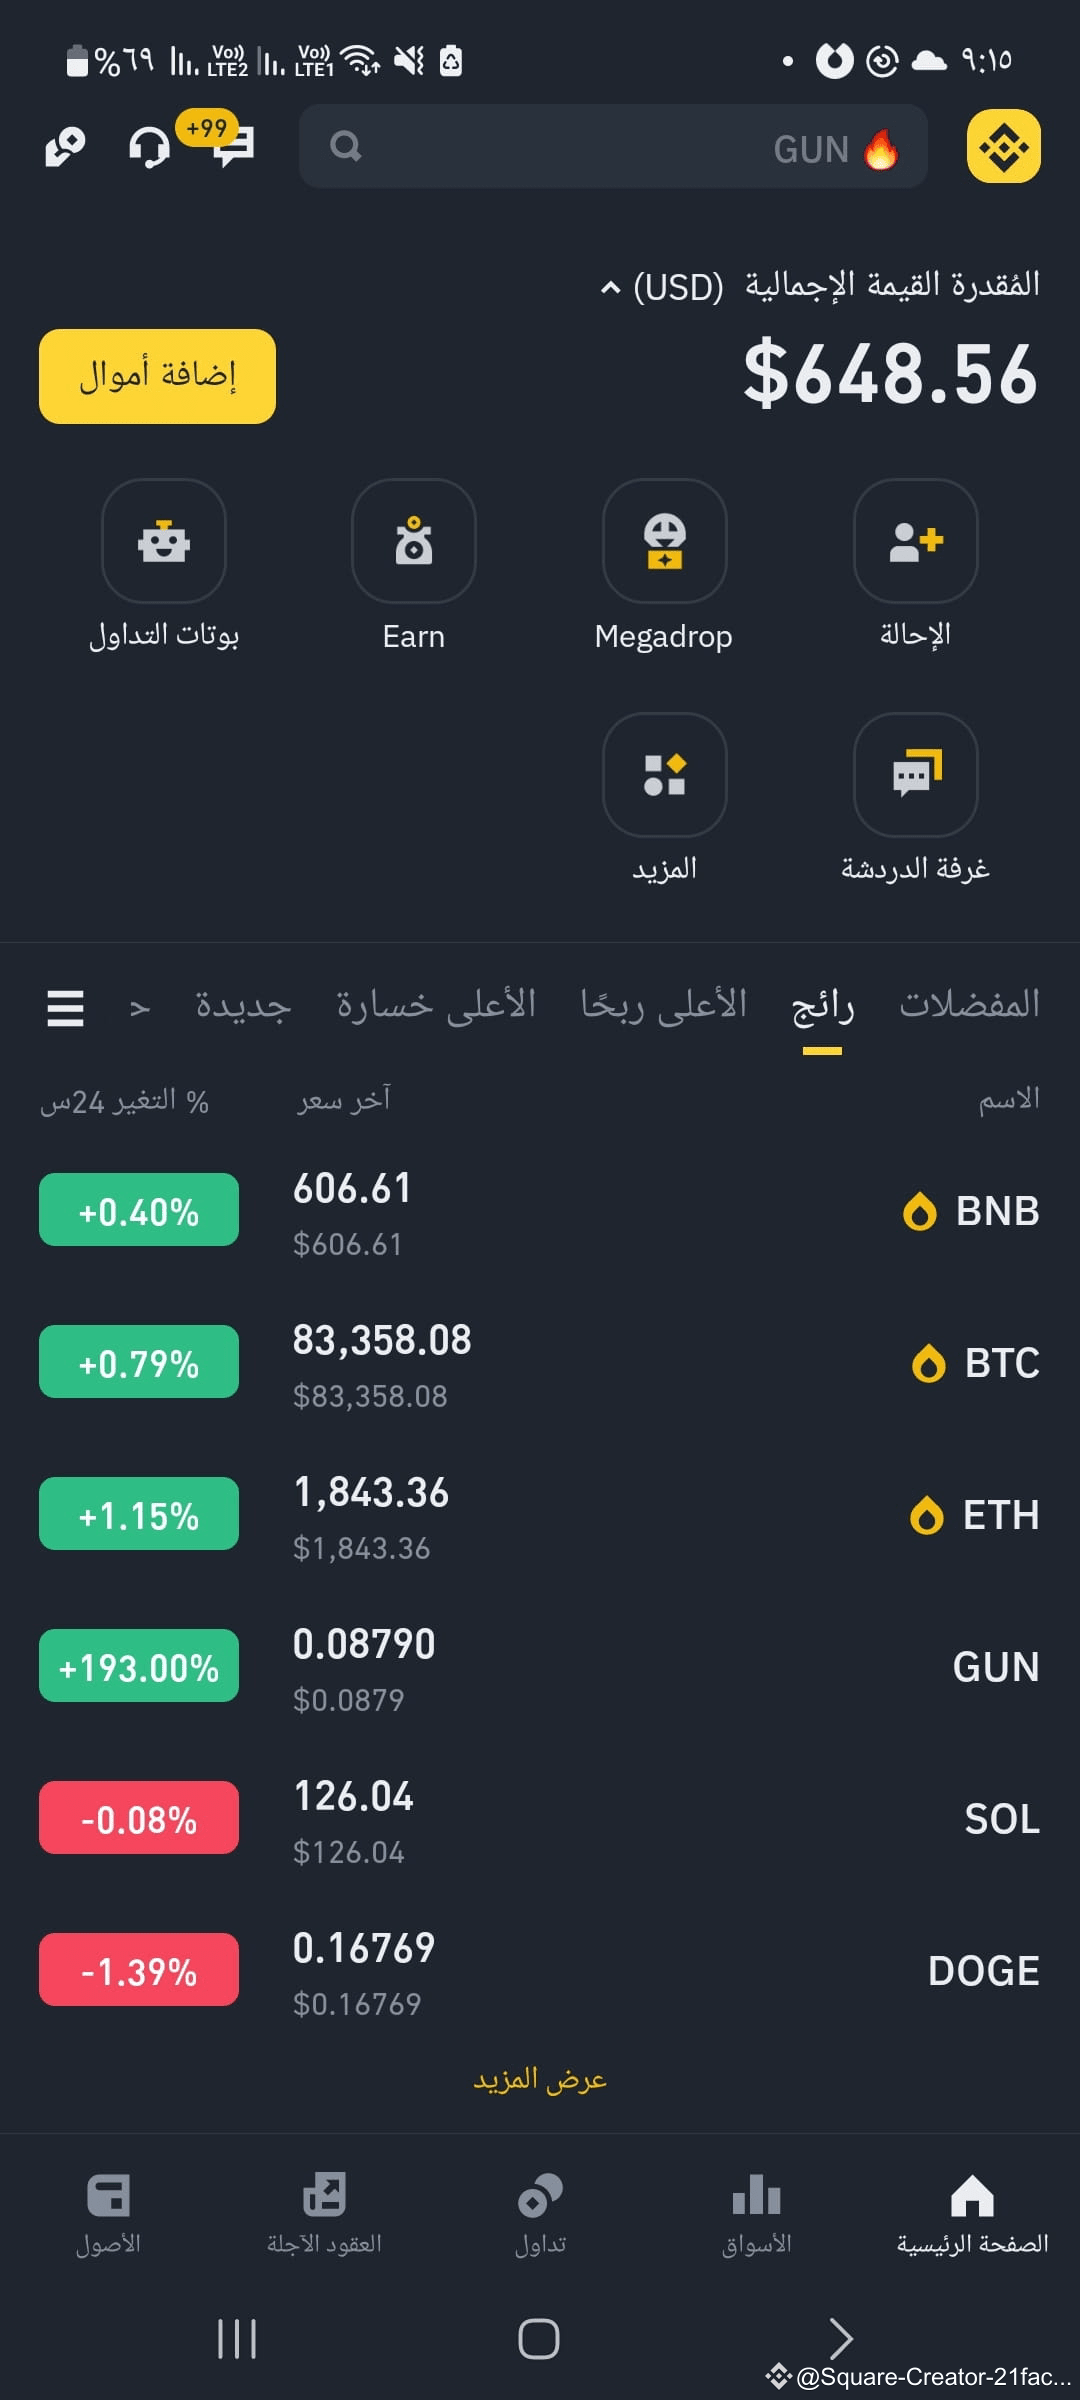Image resolution: width=1080 pixels, height=2400 pixels.
Task: Open the Earn icon
Action: tap(414, 541)
